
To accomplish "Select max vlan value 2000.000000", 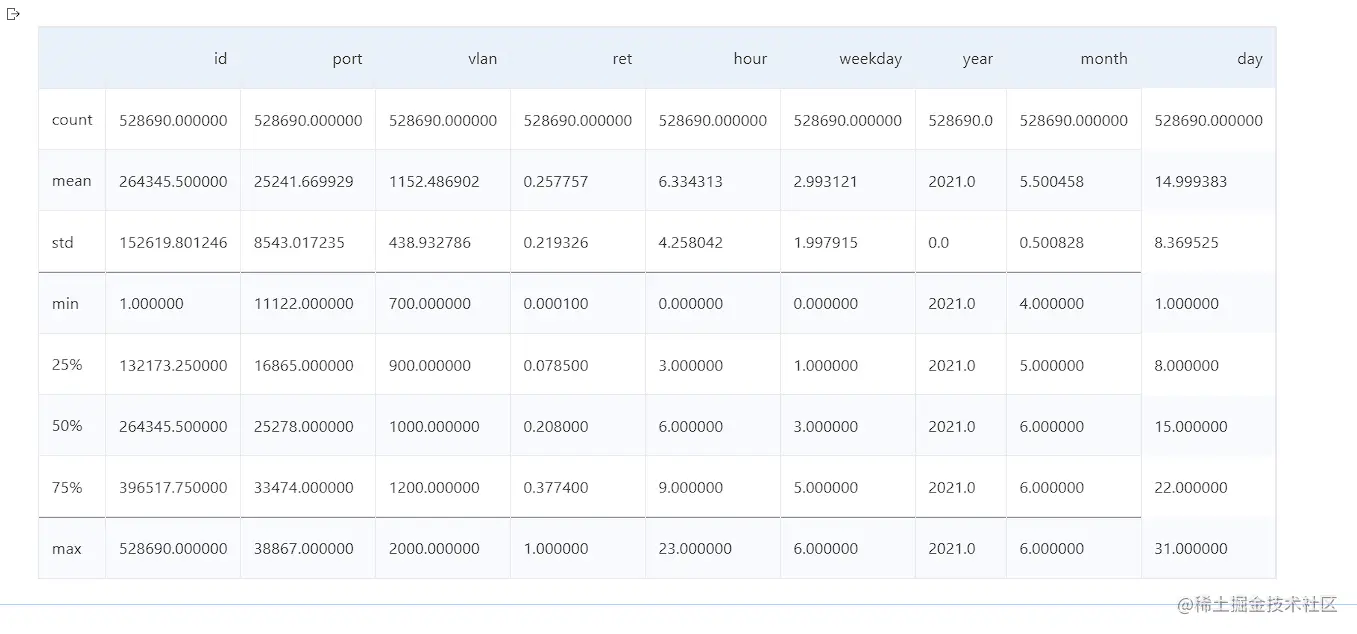I will click(434, 549).
